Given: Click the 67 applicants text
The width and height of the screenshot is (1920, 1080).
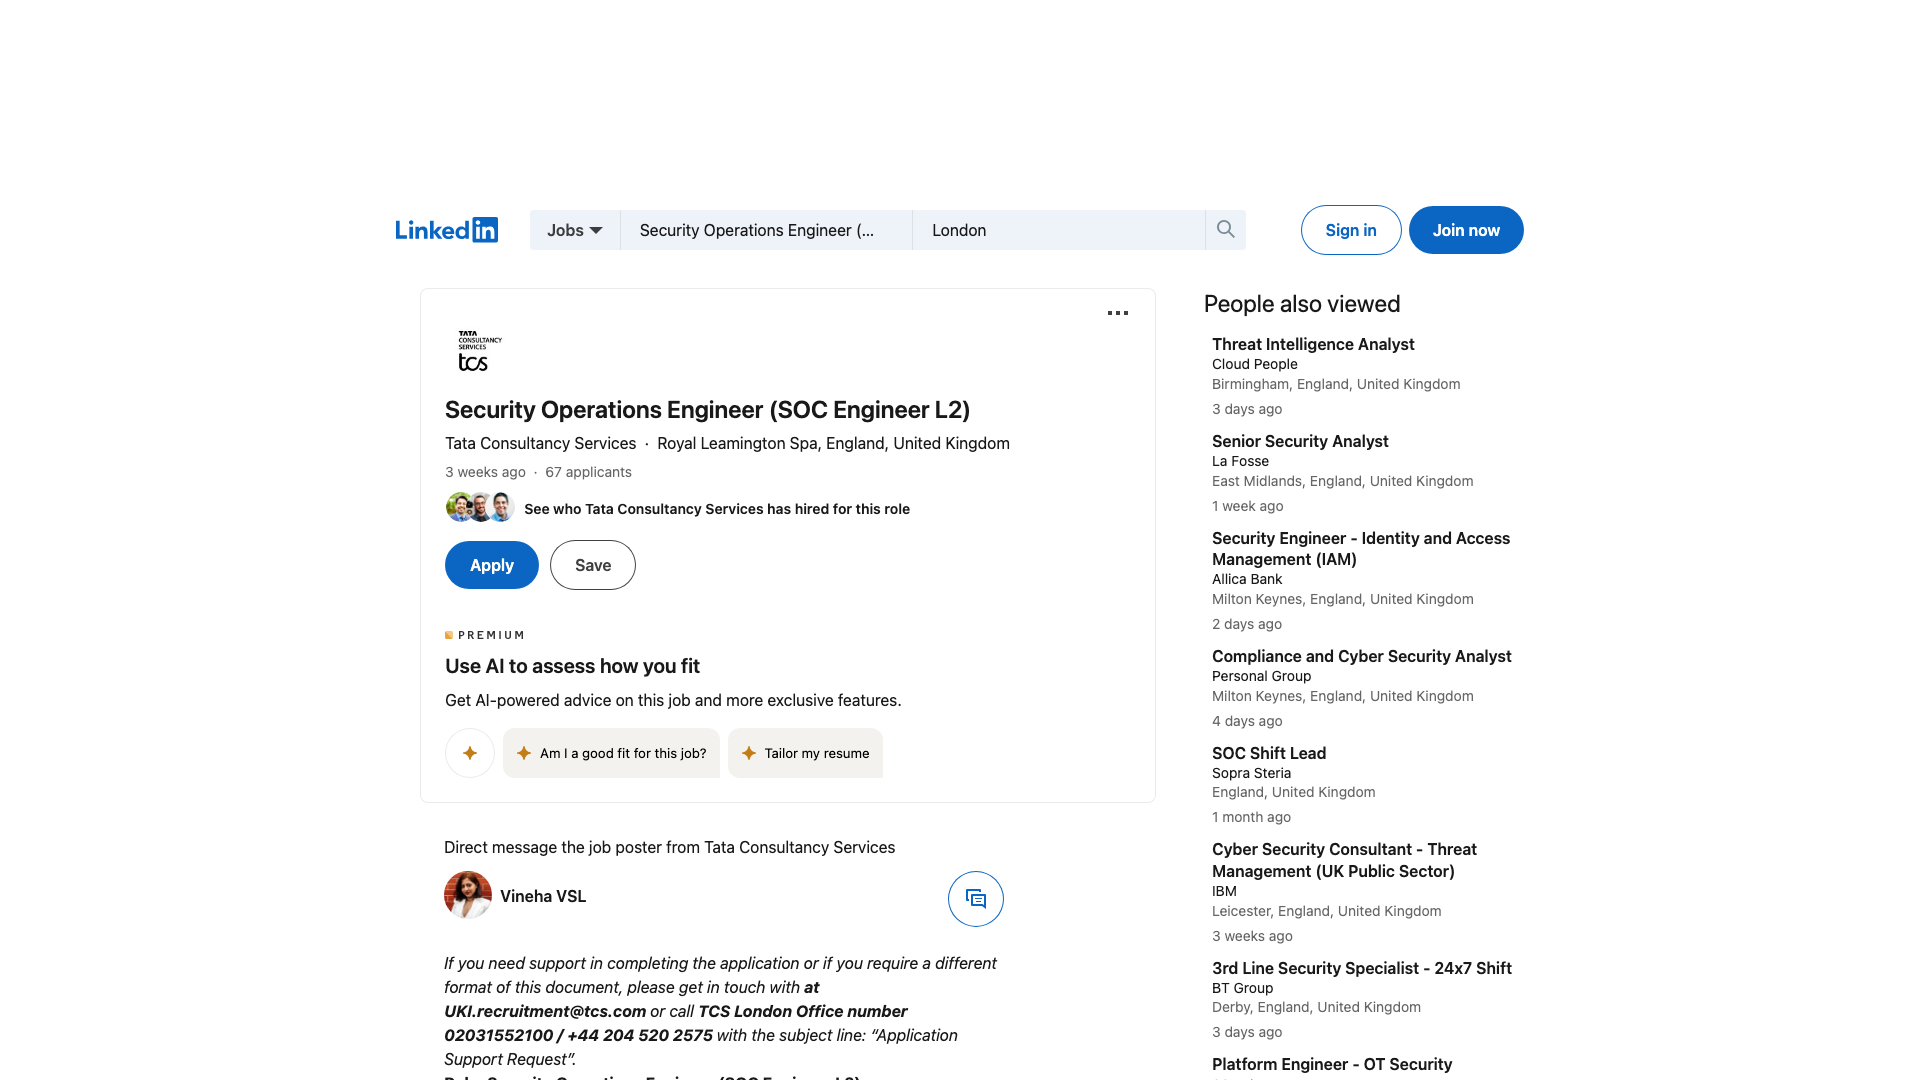Looking at the screenshot, I should [x=588, y=472].
